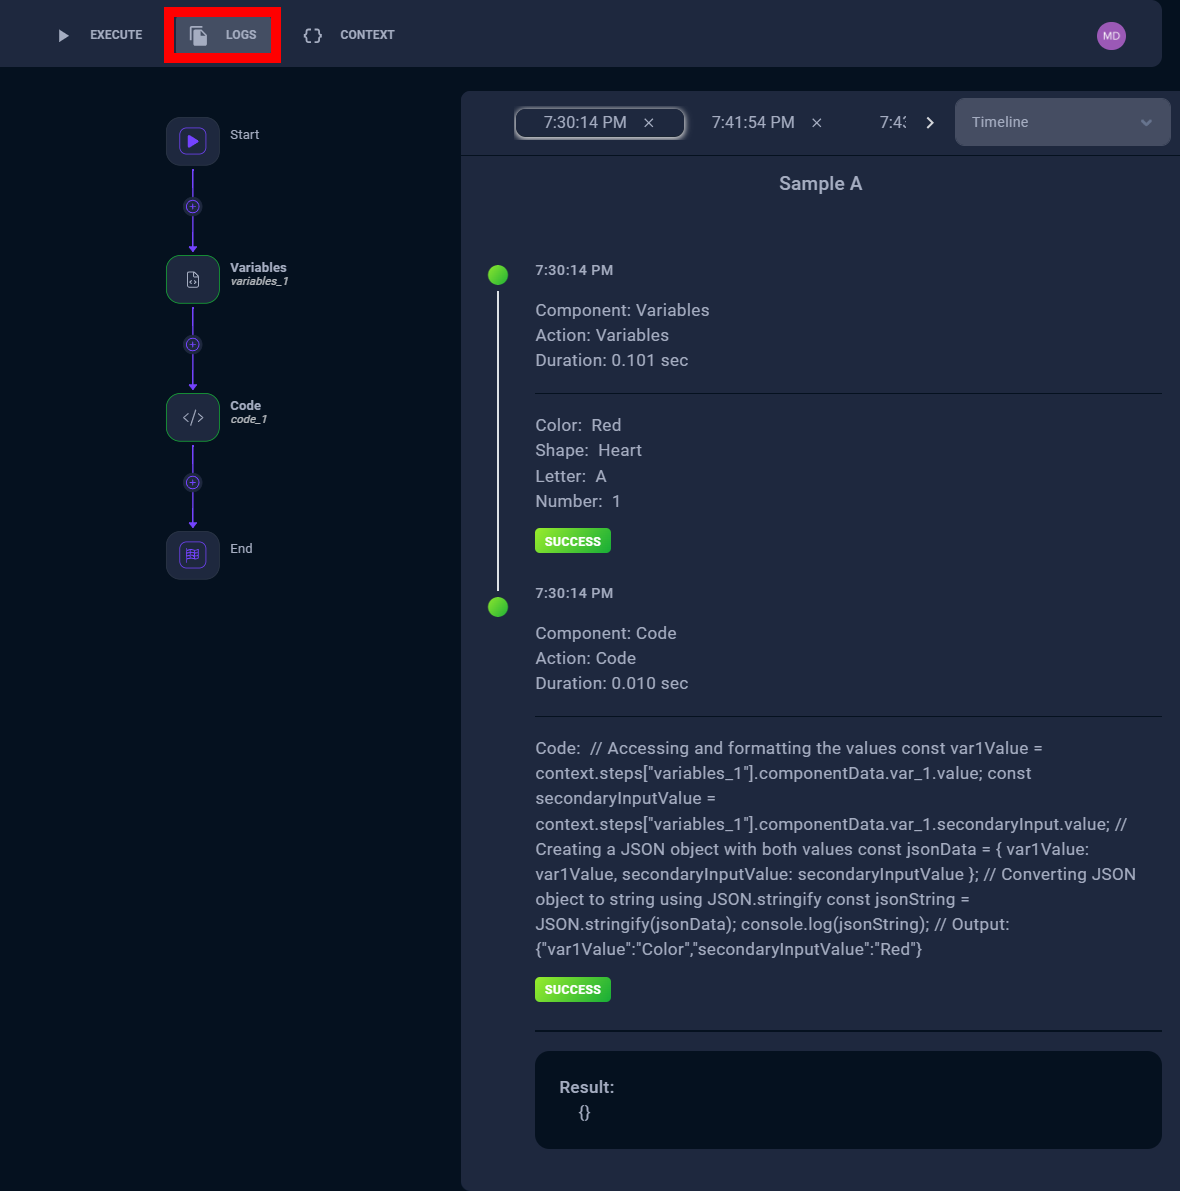
Task: Close the 7:30:14 PM log tab
Action: click(649, 123)
